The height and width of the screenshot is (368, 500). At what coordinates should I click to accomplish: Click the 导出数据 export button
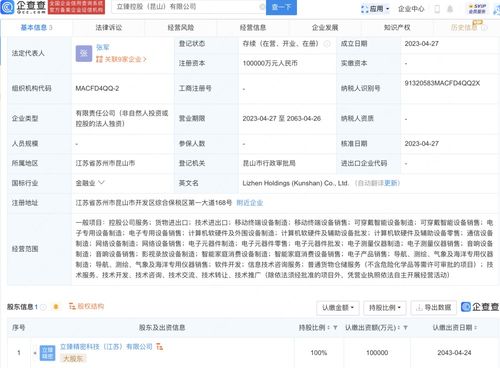(x=434, y=307)
